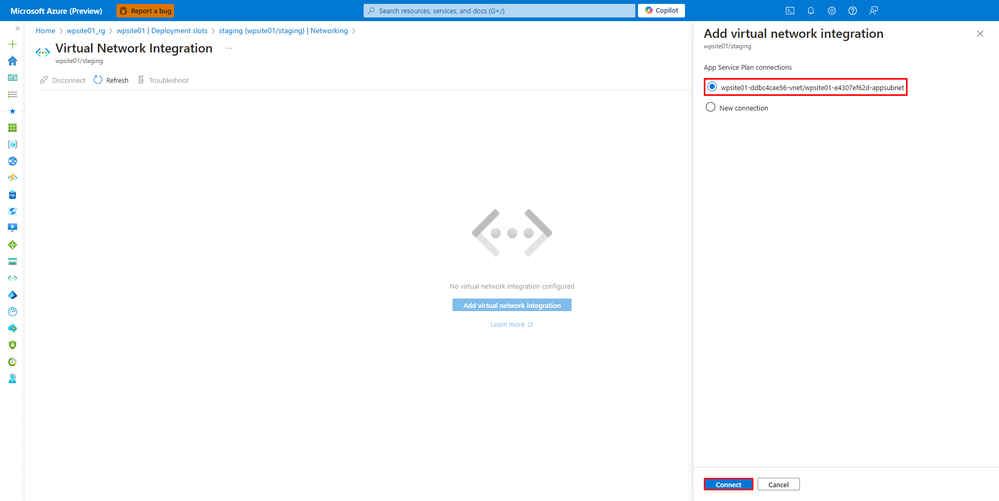This screenshot has width=999, height=501.
Task: Navigate to wpsite01_rg breadcrumb
Action: coord(86,31)
